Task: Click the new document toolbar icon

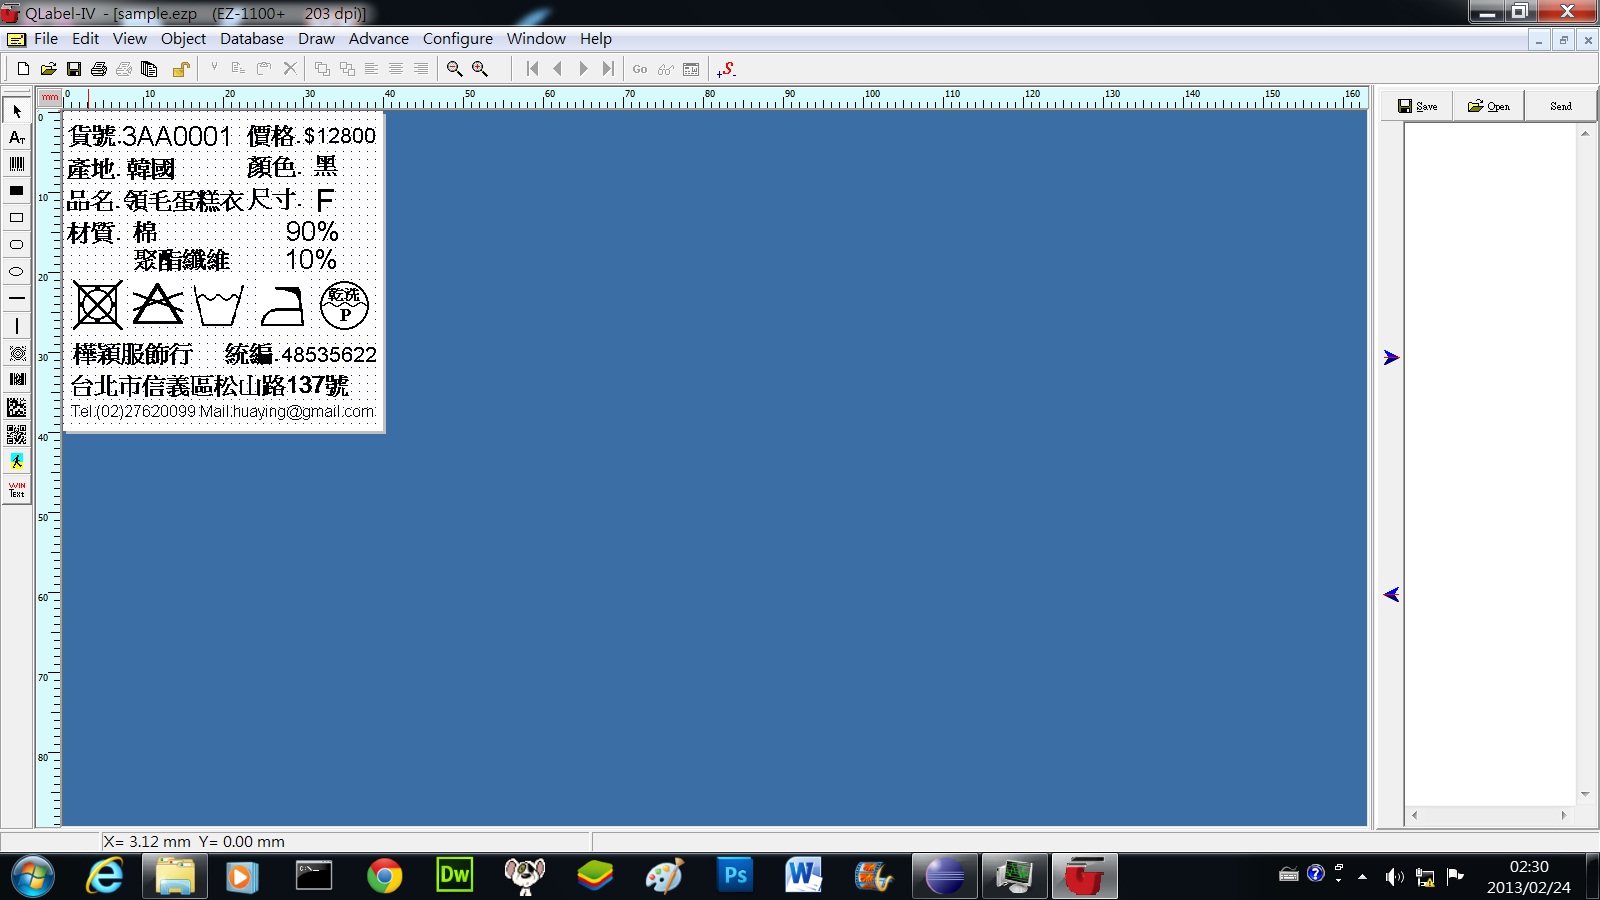Action: [23, 69]
